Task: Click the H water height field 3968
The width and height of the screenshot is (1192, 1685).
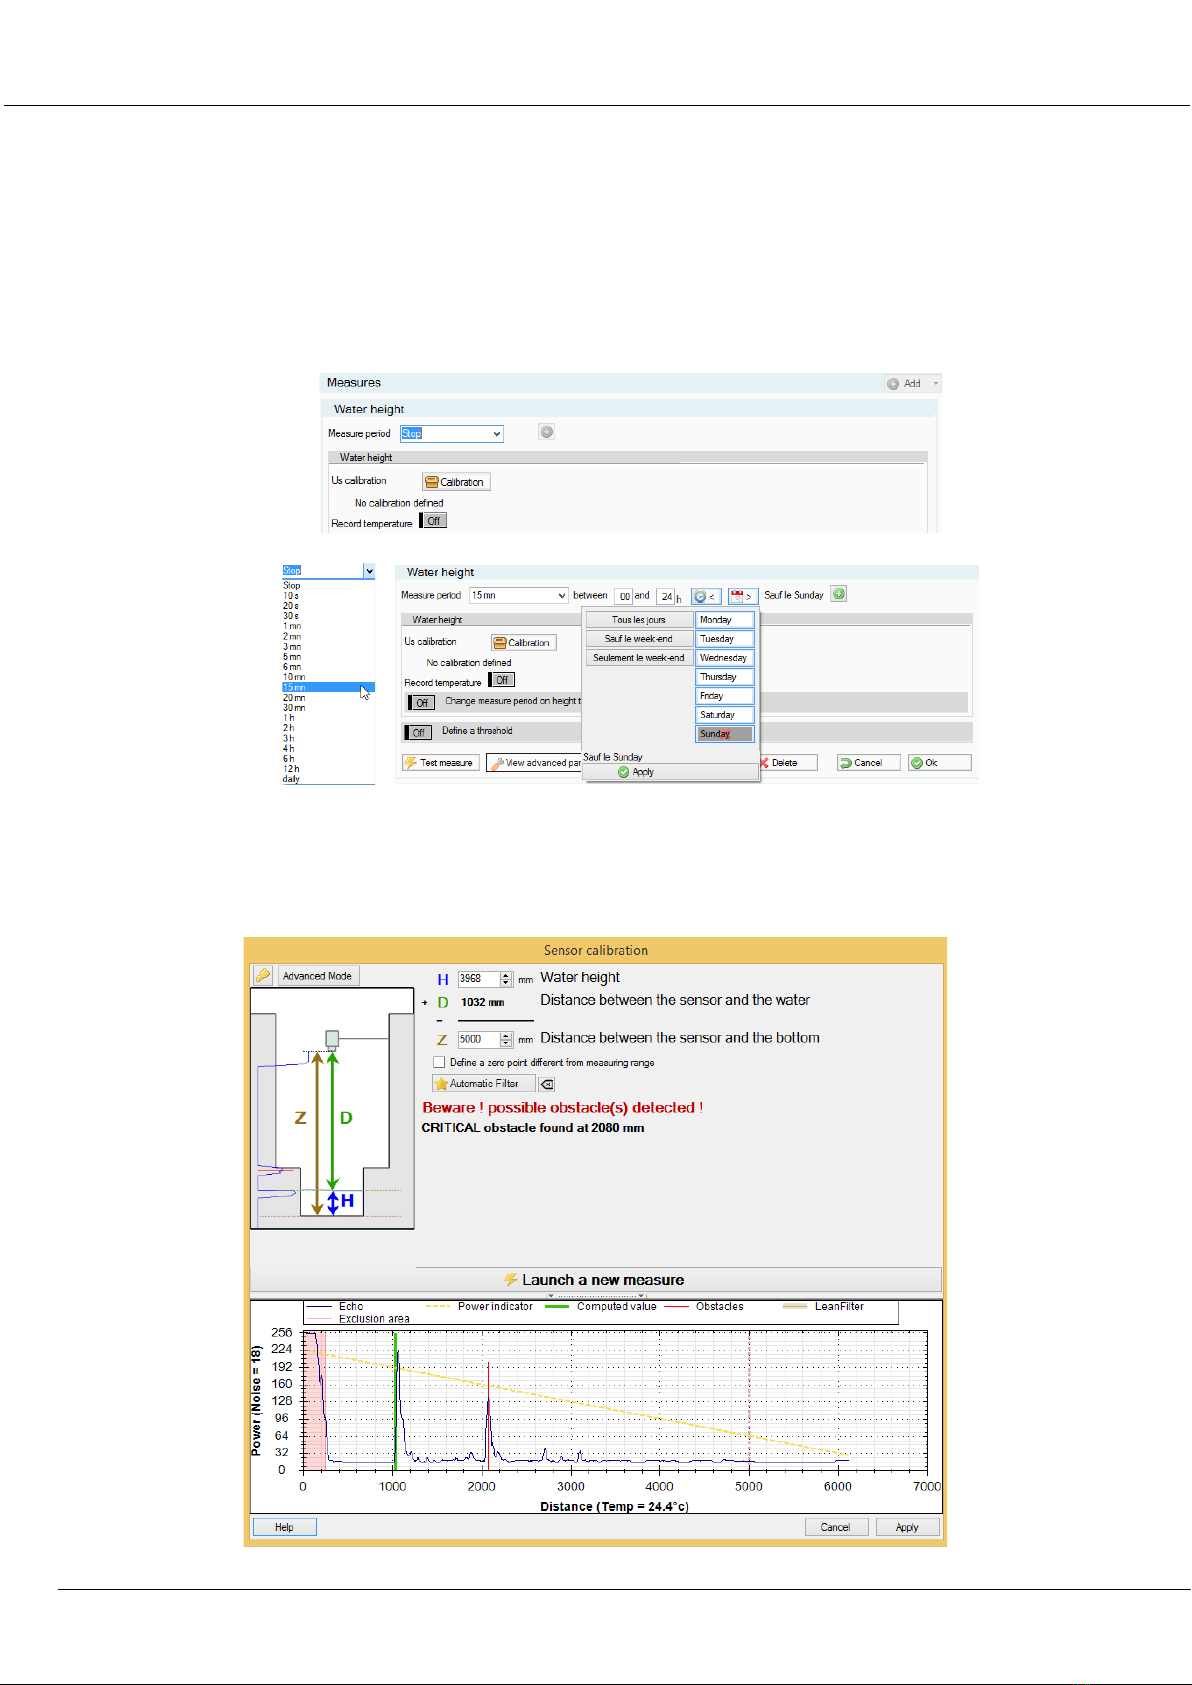Action: click(478, 979)
